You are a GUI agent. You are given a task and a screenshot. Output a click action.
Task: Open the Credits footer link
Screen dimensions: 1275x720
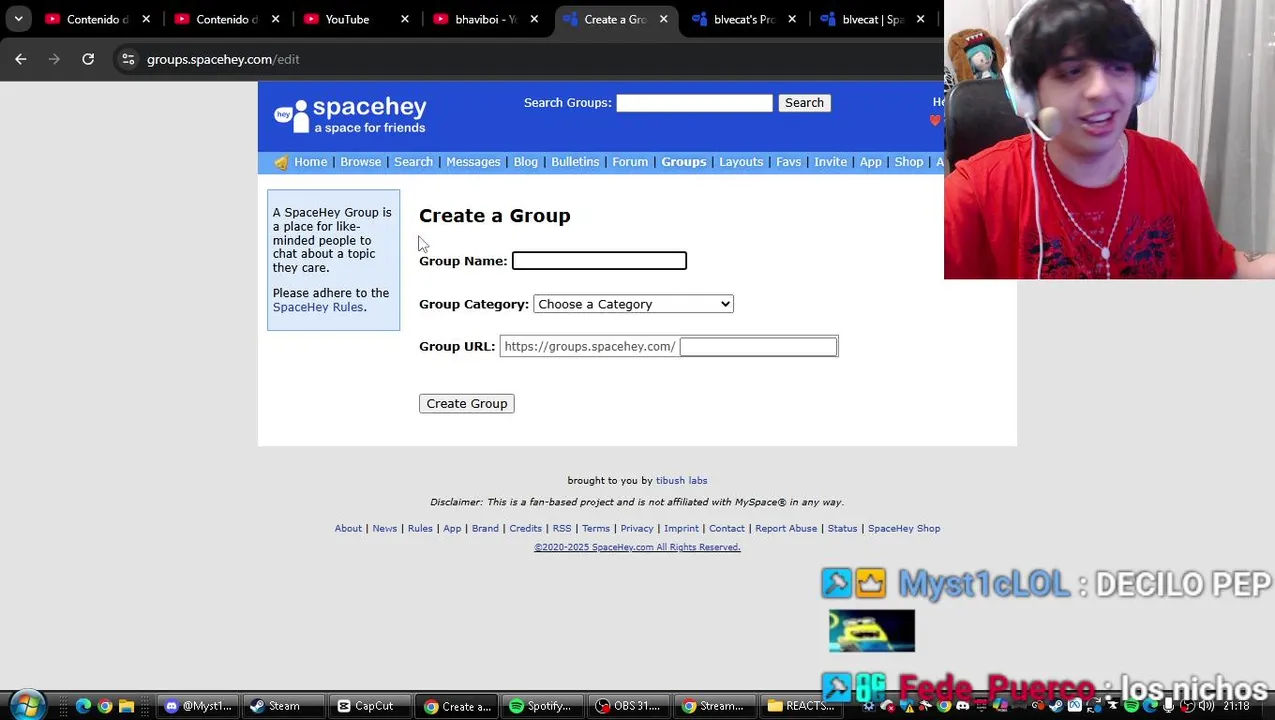click(x=525, y=529)
